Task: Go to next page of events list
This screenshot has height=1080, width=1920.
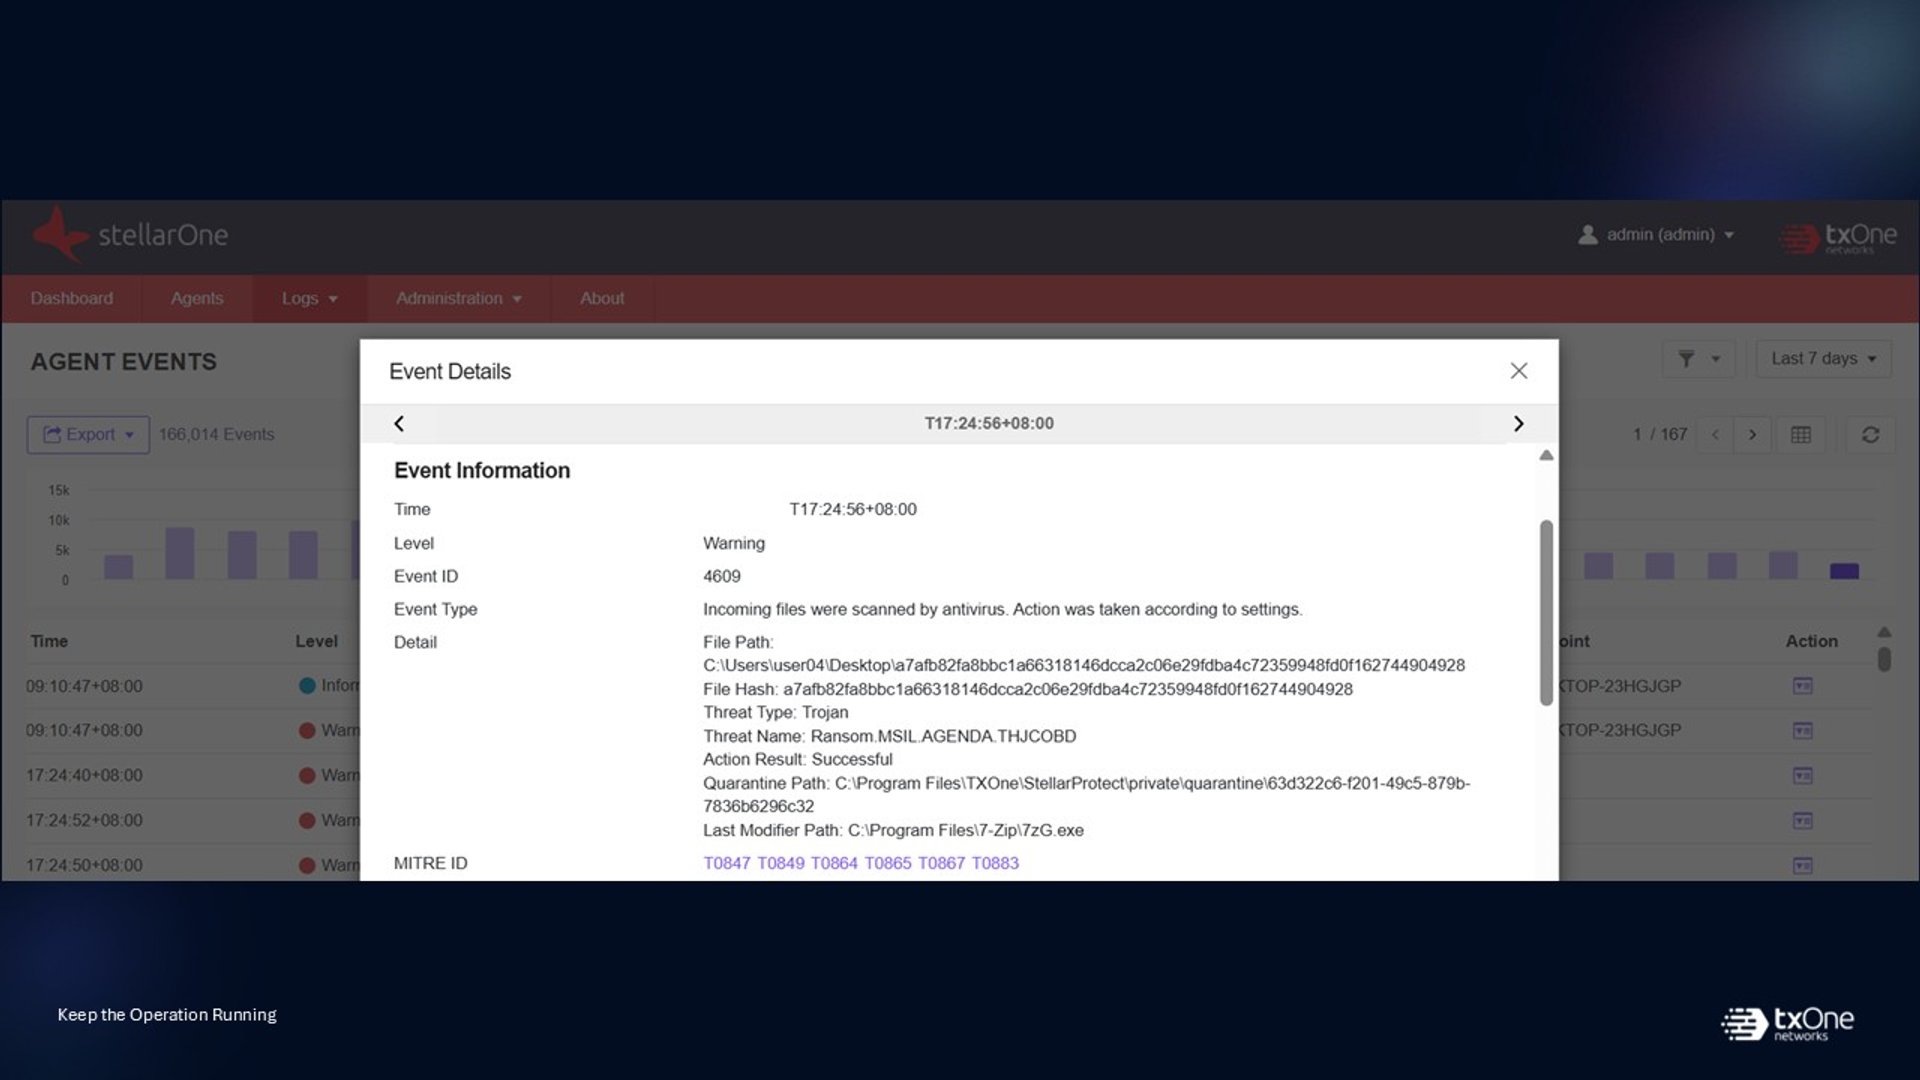Action: click(x=1752, y=435)
